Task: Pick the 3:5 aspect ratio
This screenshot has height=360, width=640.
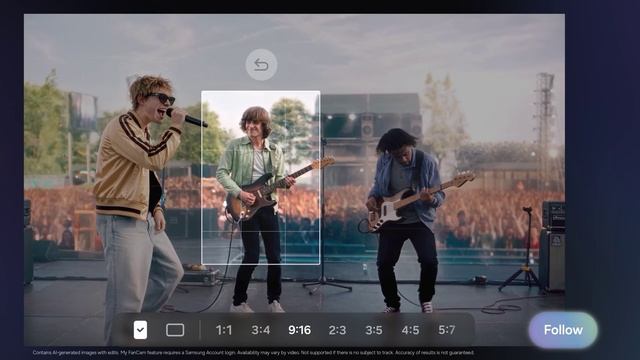Action: [x=374, y=330]
